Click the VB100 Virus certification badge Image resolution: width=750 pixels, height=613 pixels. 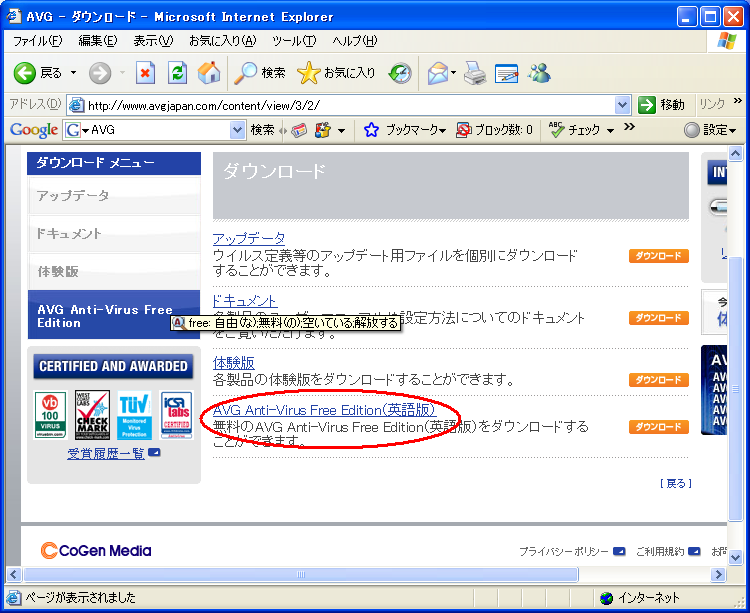click(50, 415)
